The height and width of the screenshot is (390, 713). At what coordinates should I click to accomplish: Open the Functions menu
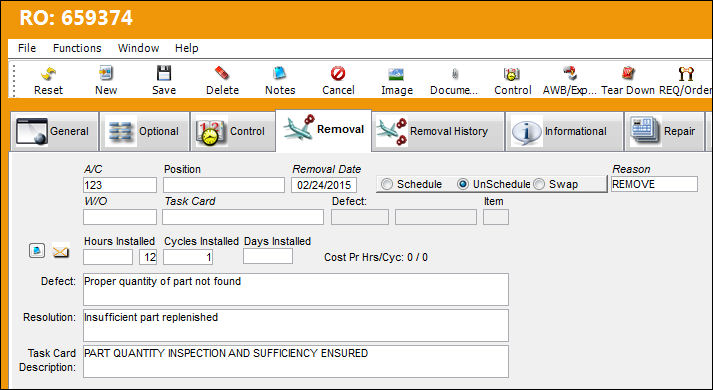77,48
